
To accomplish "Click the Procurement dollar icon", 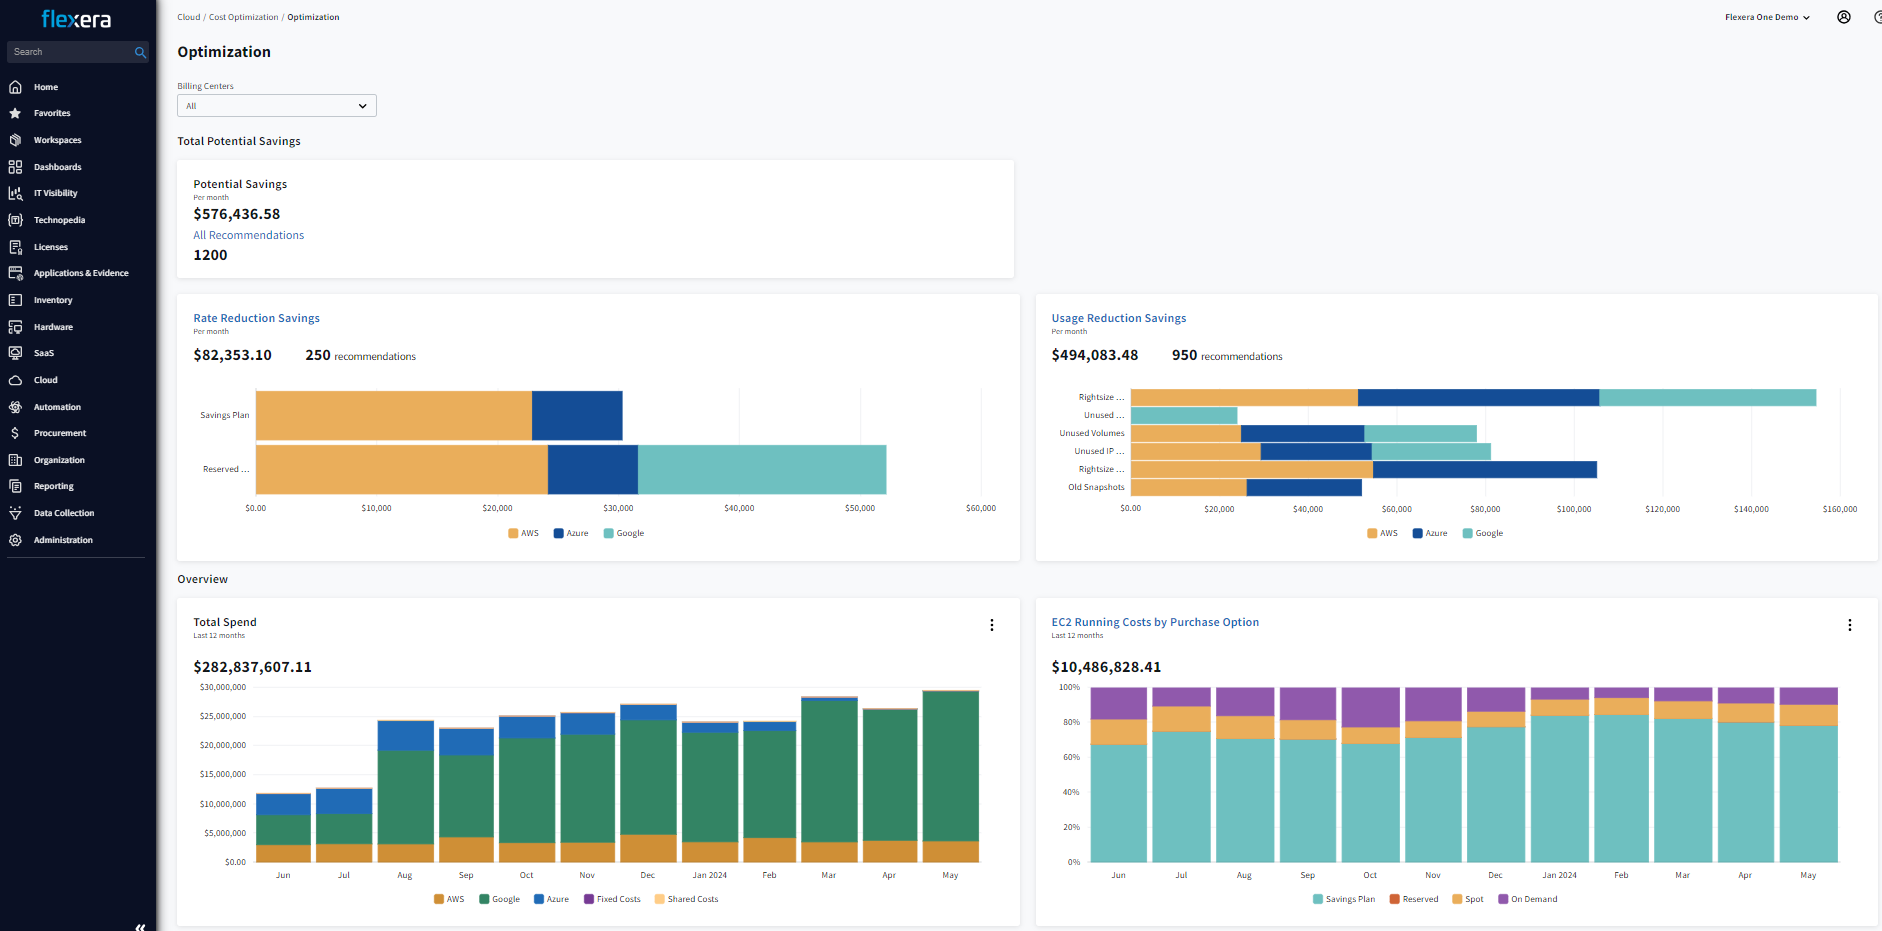I will pos(15,433).
